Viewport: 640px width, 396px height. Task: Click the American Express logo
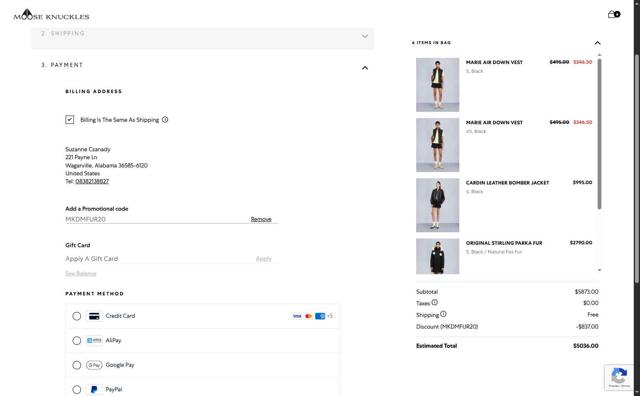pos(320,316)
